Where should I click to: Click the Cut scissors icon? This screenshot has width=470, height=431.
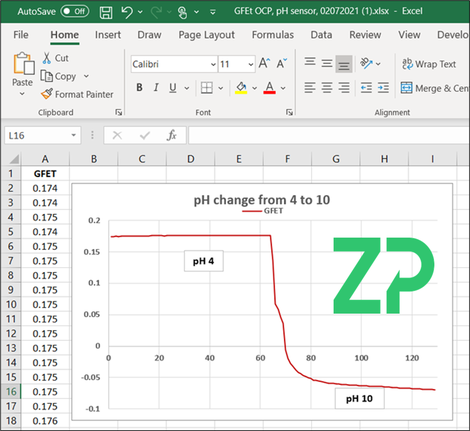click(x=47, y=58)
